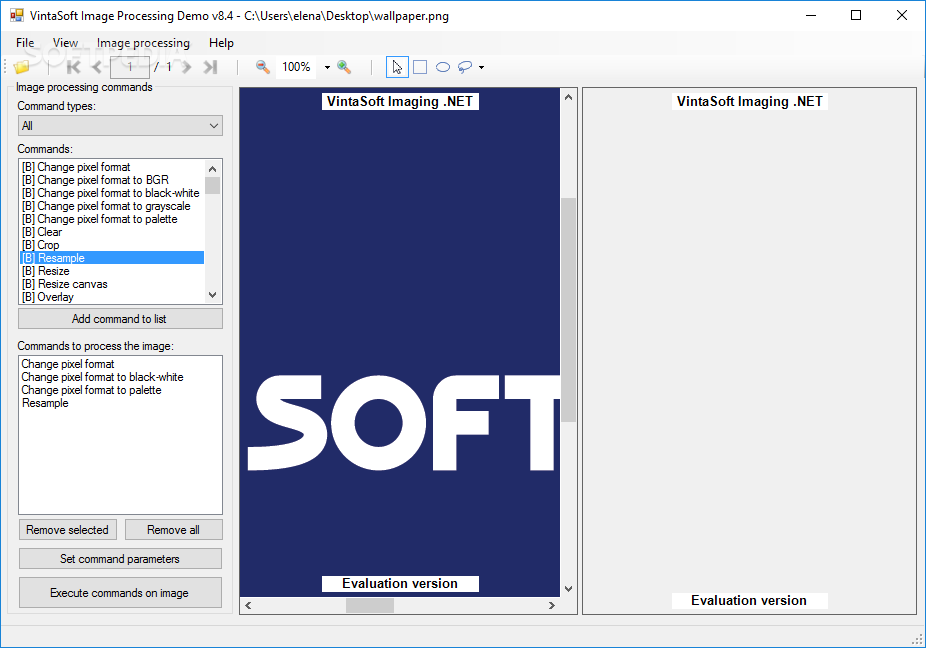Viewport: 926px width, 648px height.
Task: Go to previous page arrow
Action: [x=97, y=67]
